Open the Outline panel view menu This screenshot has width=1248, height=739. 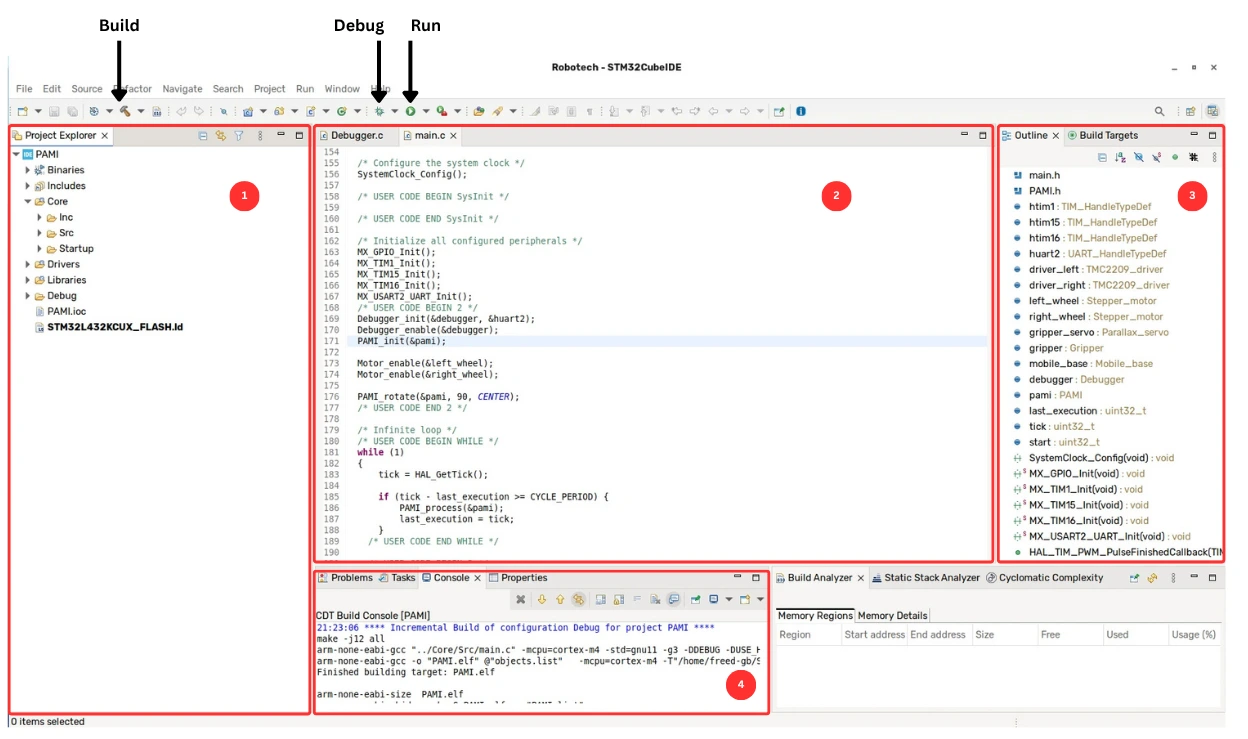1214,157
